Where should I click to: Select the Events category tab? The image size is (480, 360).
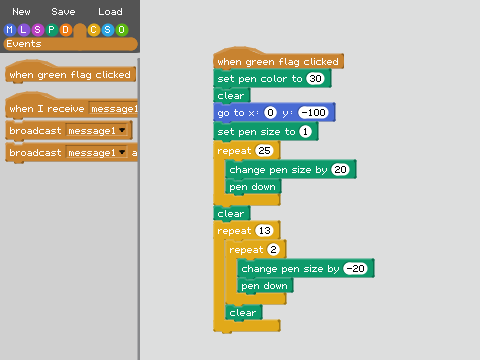[x=70, y=44]
